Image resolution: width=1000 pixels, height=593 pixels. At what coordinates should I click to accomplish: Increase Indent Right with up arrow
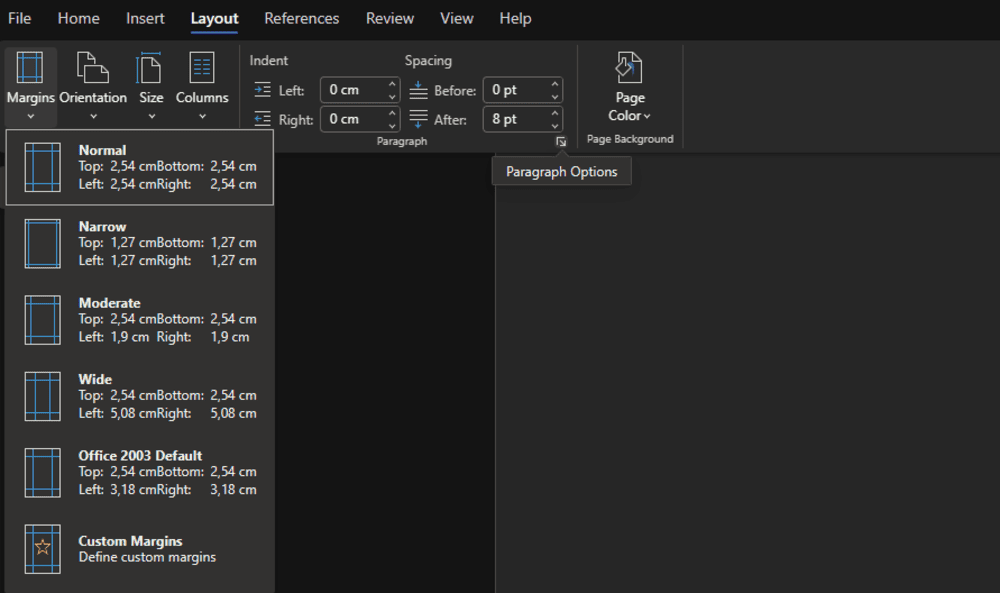coord(392,113)
